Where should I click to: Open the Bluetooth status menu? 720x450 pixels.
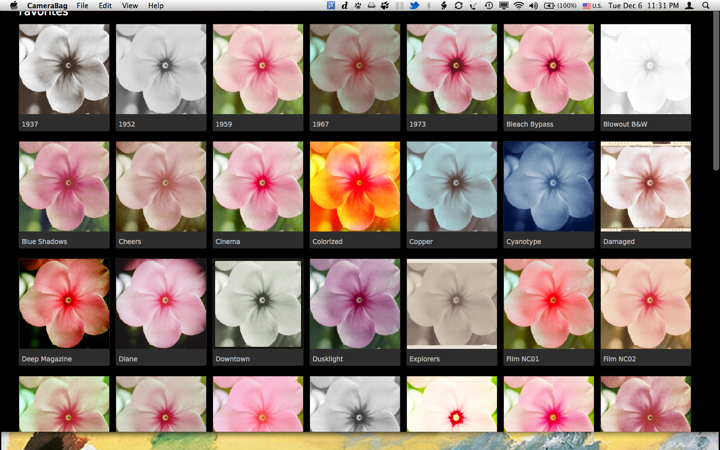point(429,6)
